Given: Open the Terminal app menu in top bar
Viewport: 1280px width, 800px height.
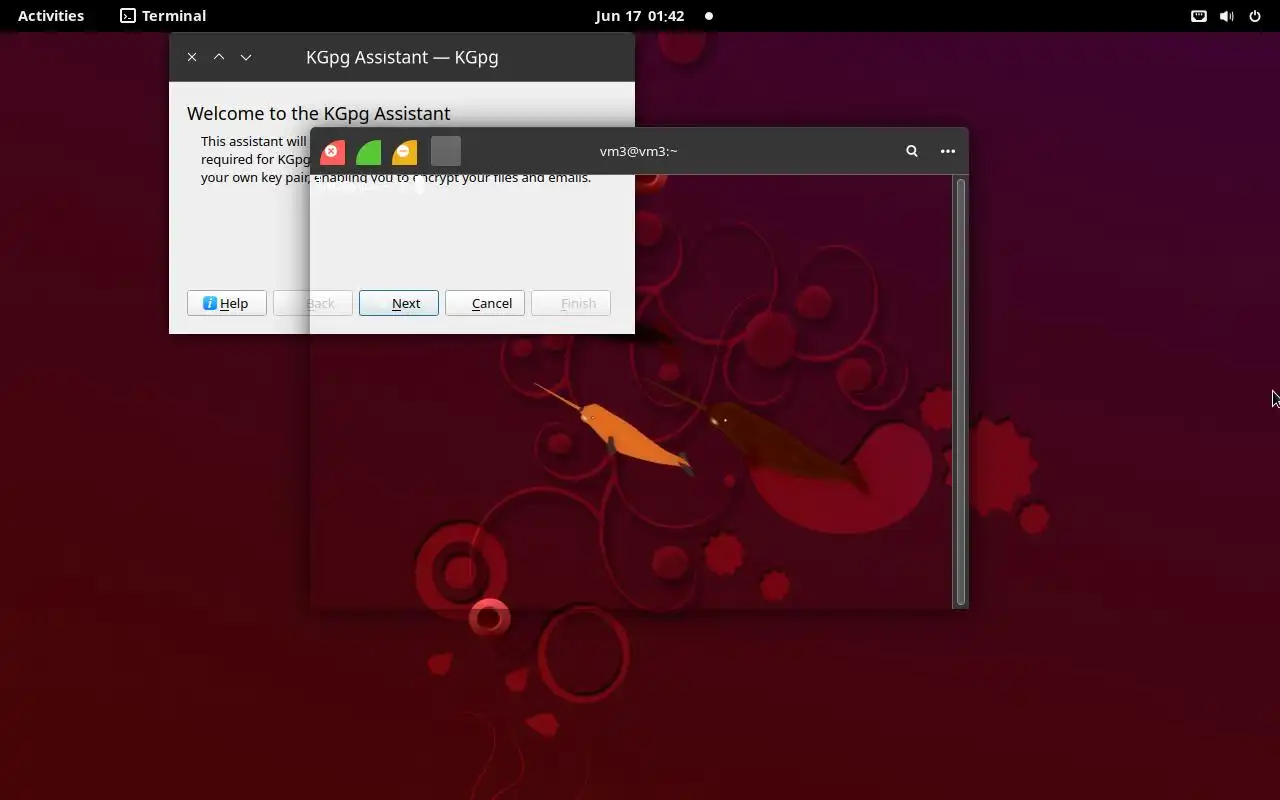Looking at the screenshot, I should click(x=163, y=16).
